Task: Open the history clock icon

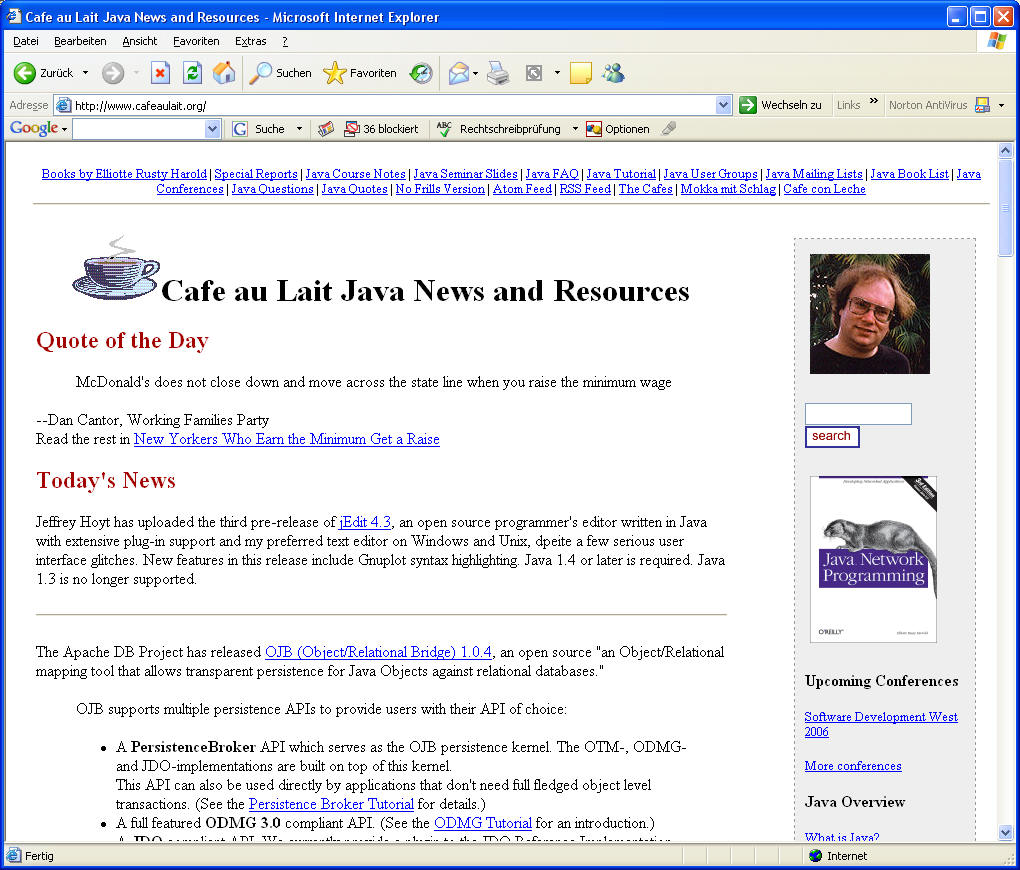Action: [421, 73]
